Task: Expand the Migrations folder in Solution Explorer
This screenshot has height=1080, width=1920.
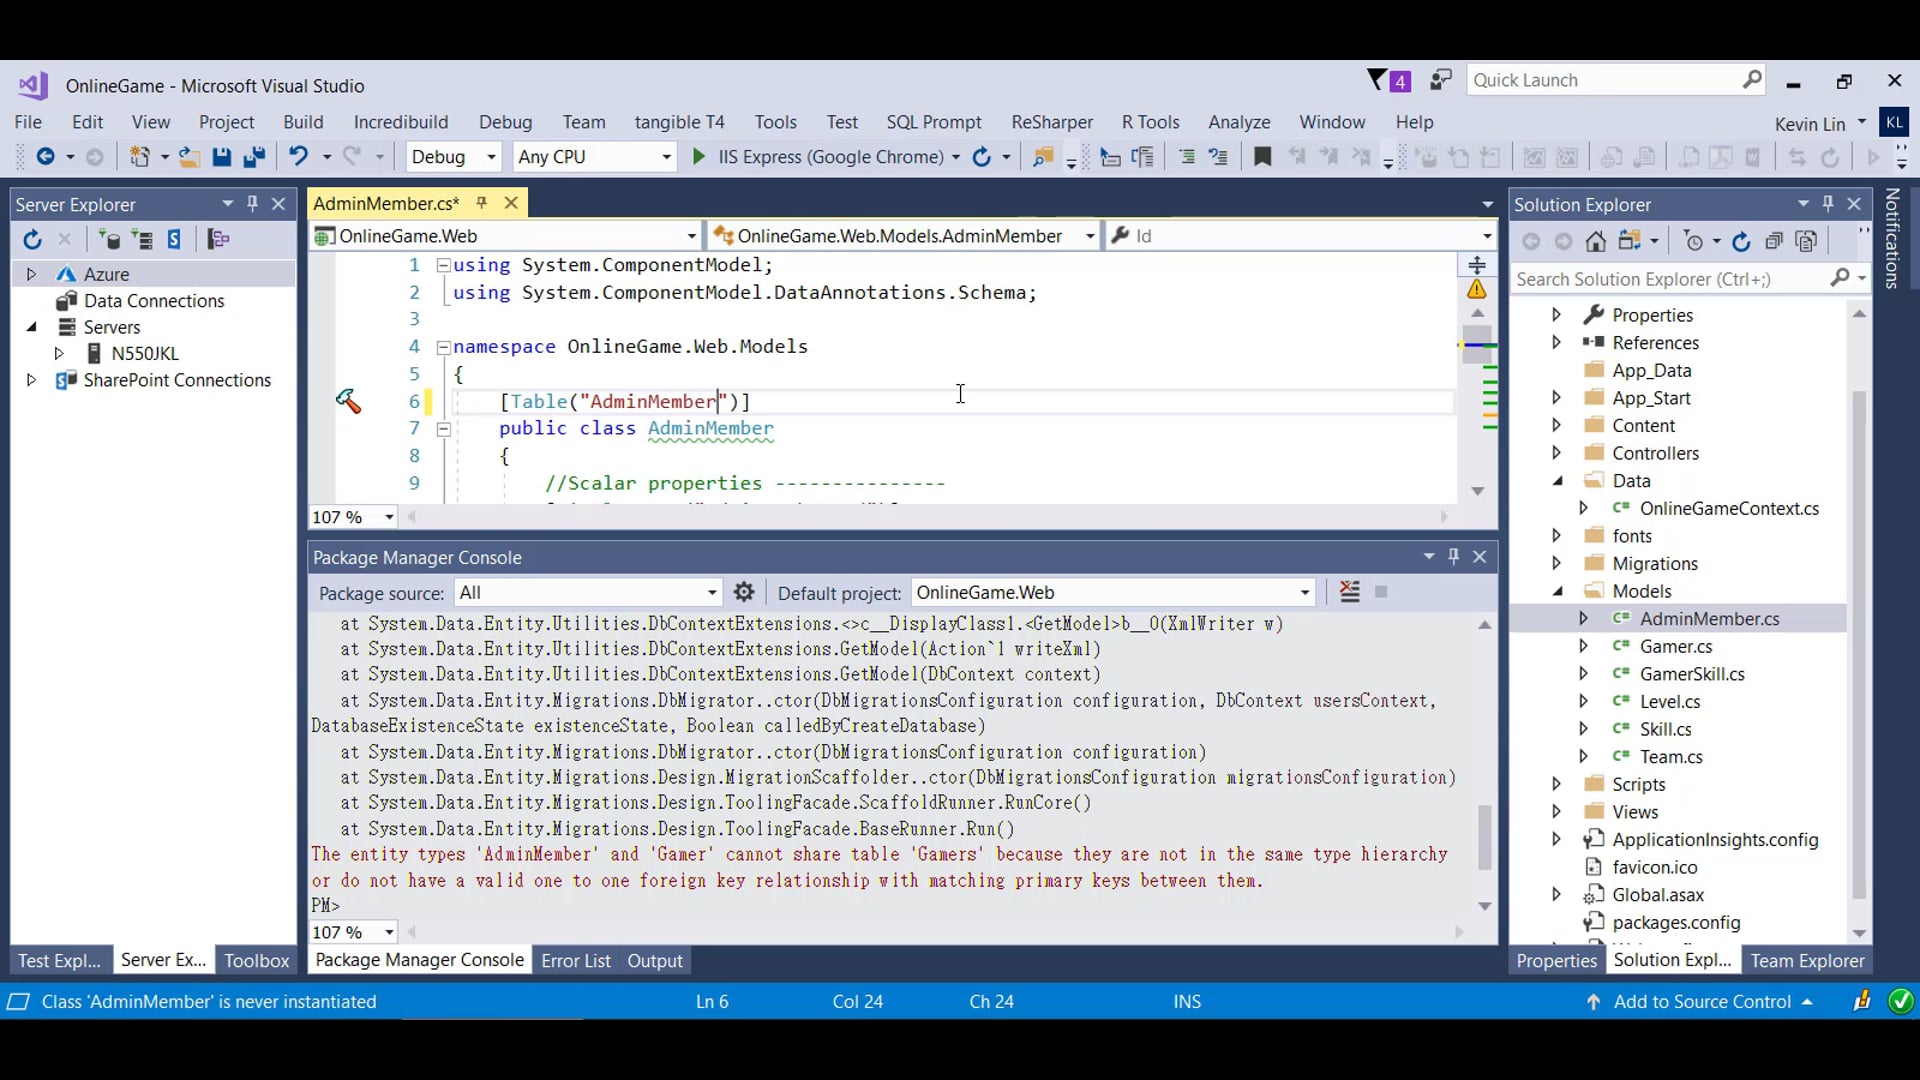Action: (1556, 563)
